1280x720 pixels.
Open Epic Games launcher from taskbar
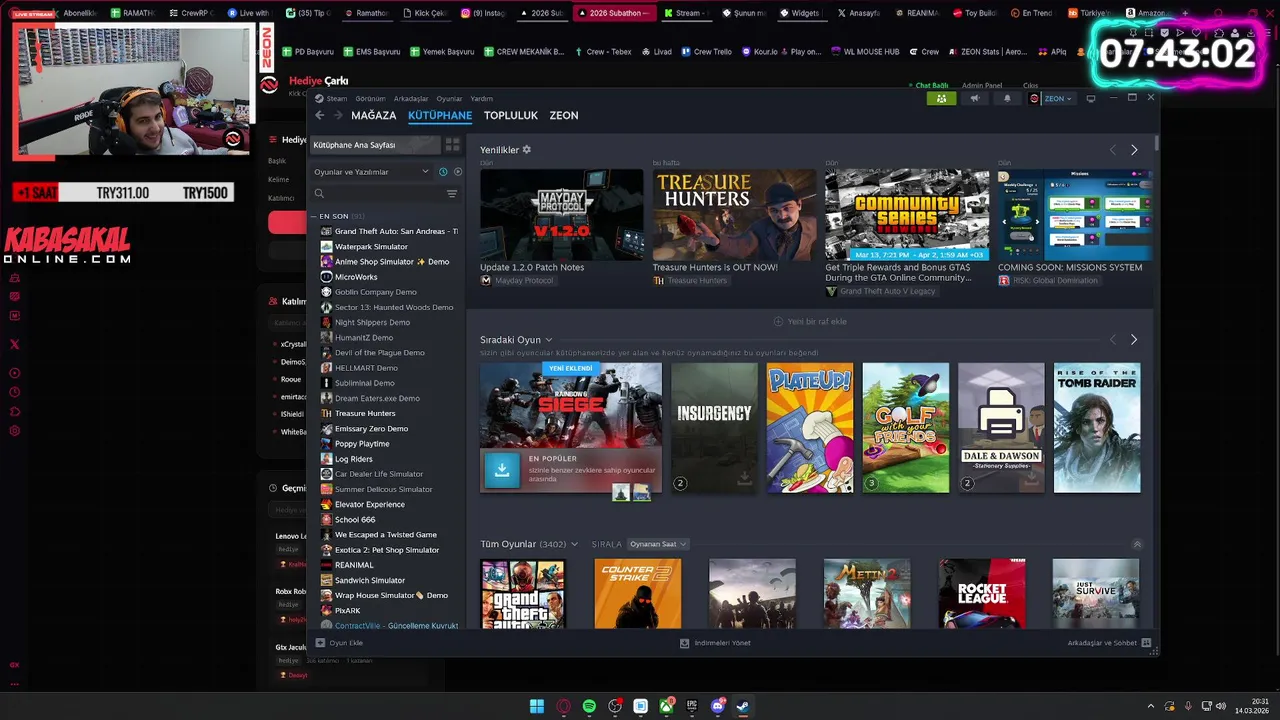pyautogui.click(x=692, y=706)
